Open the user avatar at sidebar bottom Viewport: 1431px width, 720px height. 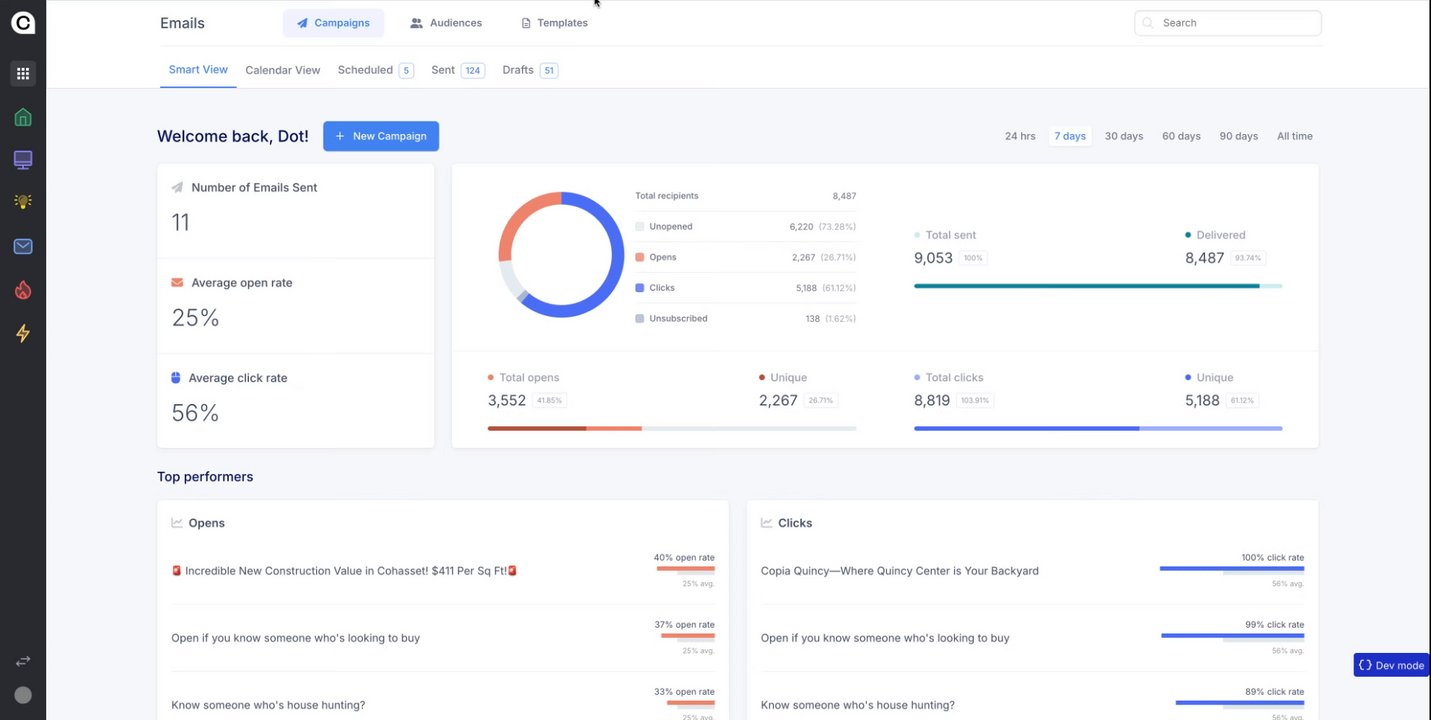(23, 695)
